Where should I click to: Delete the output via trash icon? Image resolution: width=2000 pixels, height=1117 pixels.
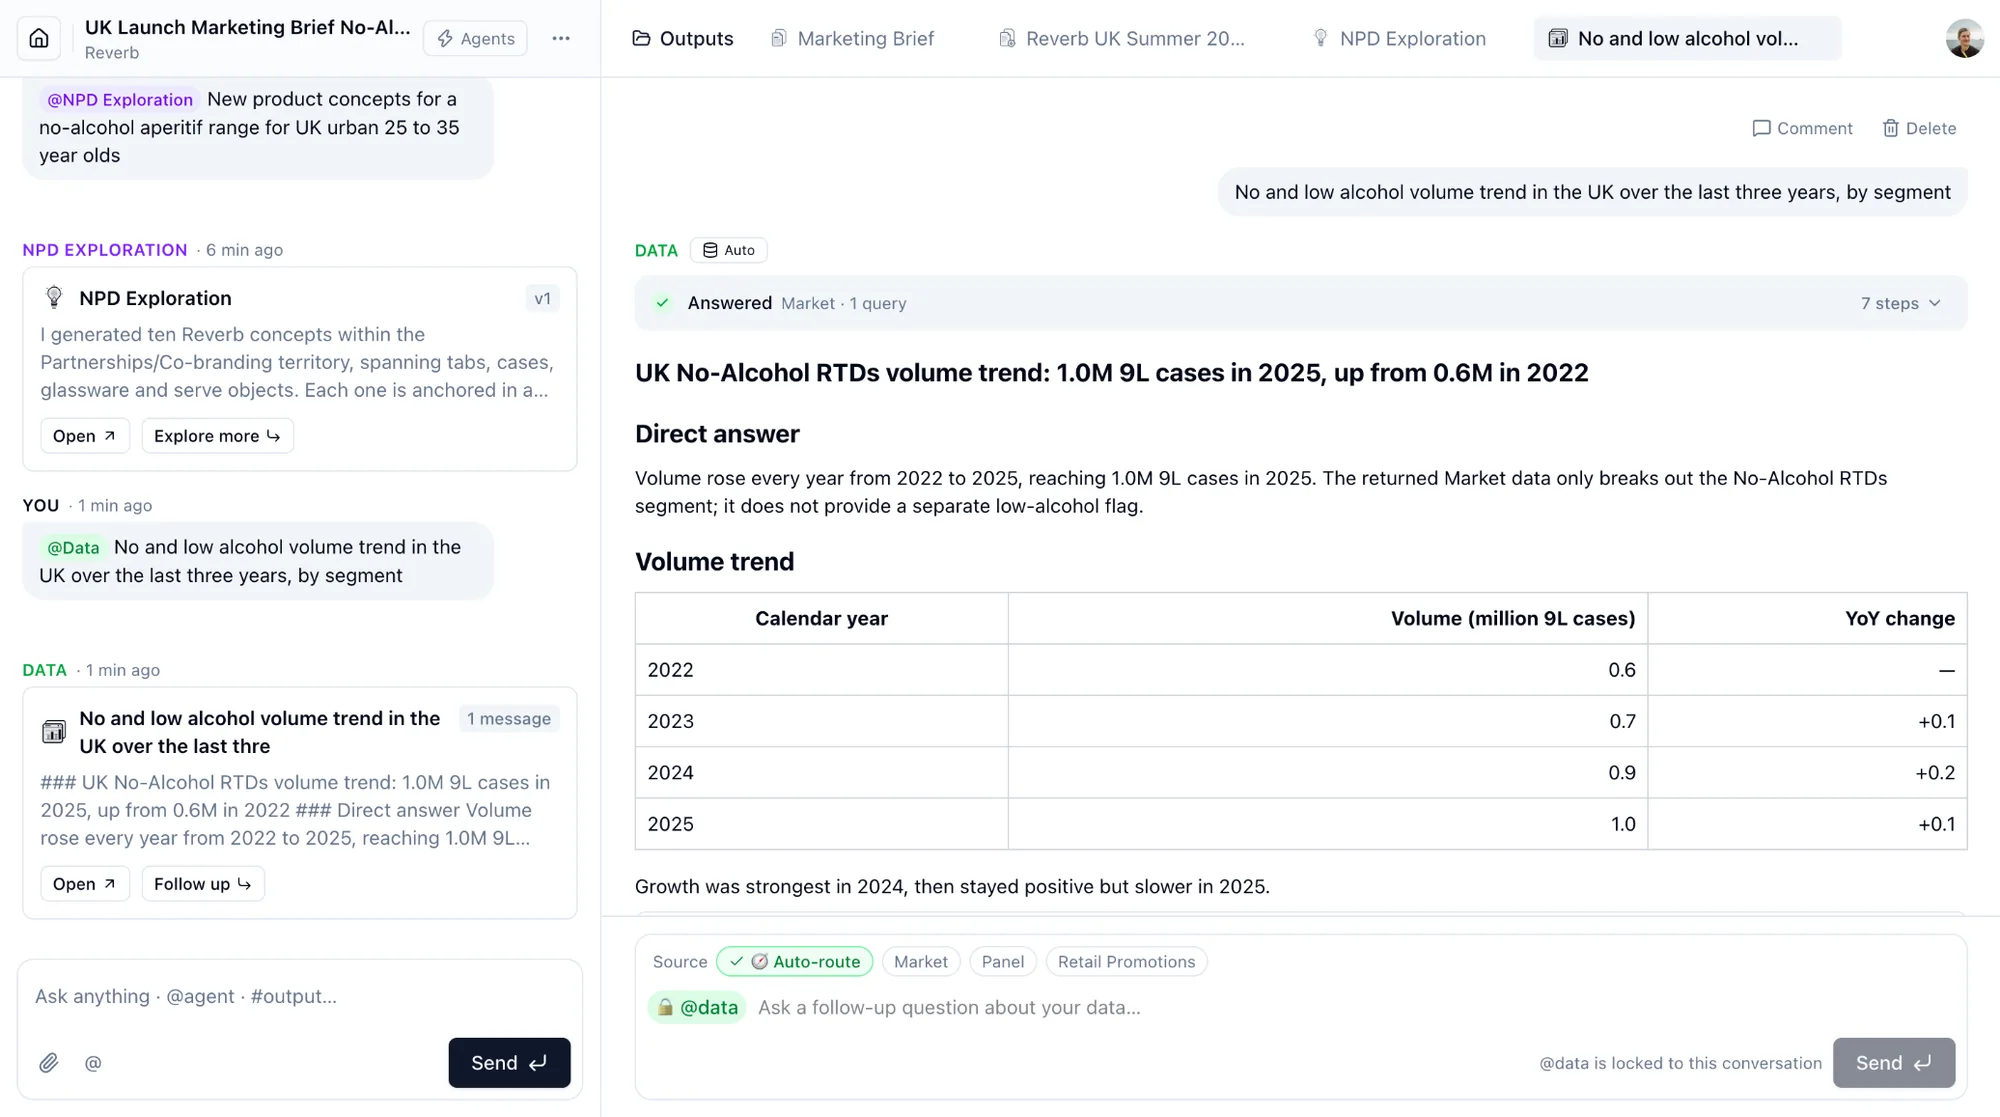tap(1890, 128)
